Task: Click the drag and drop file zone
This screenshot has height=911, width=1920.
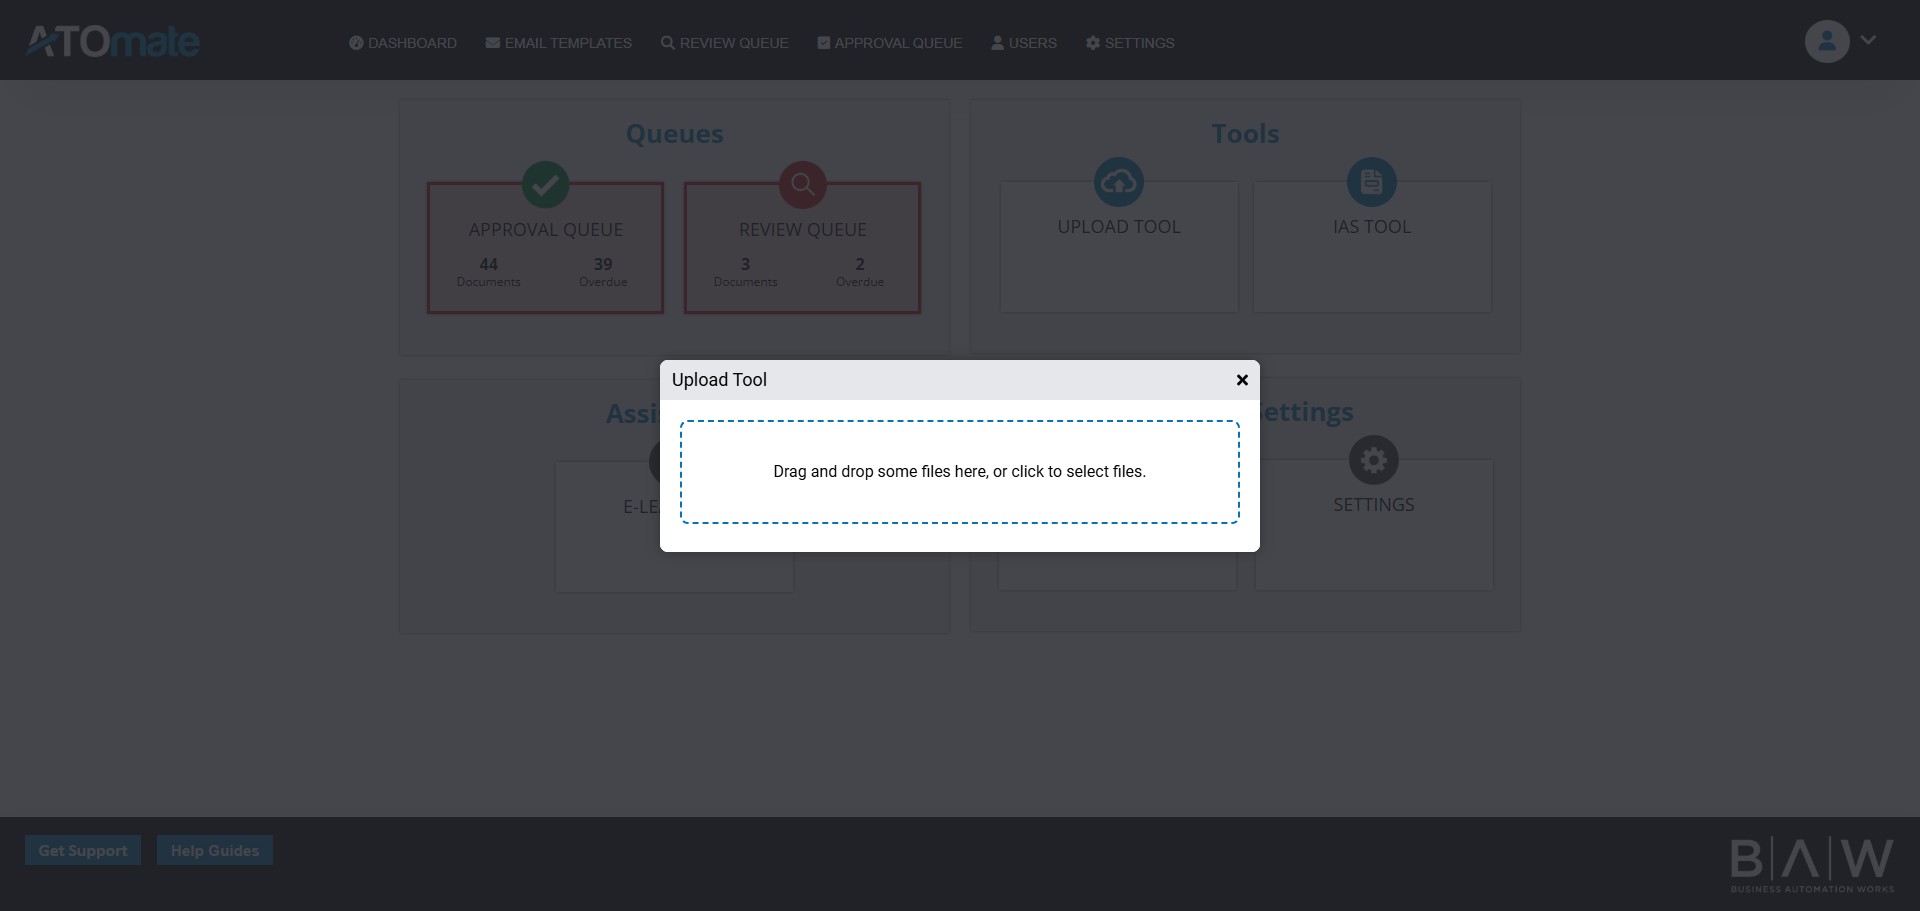Action: 960,472
